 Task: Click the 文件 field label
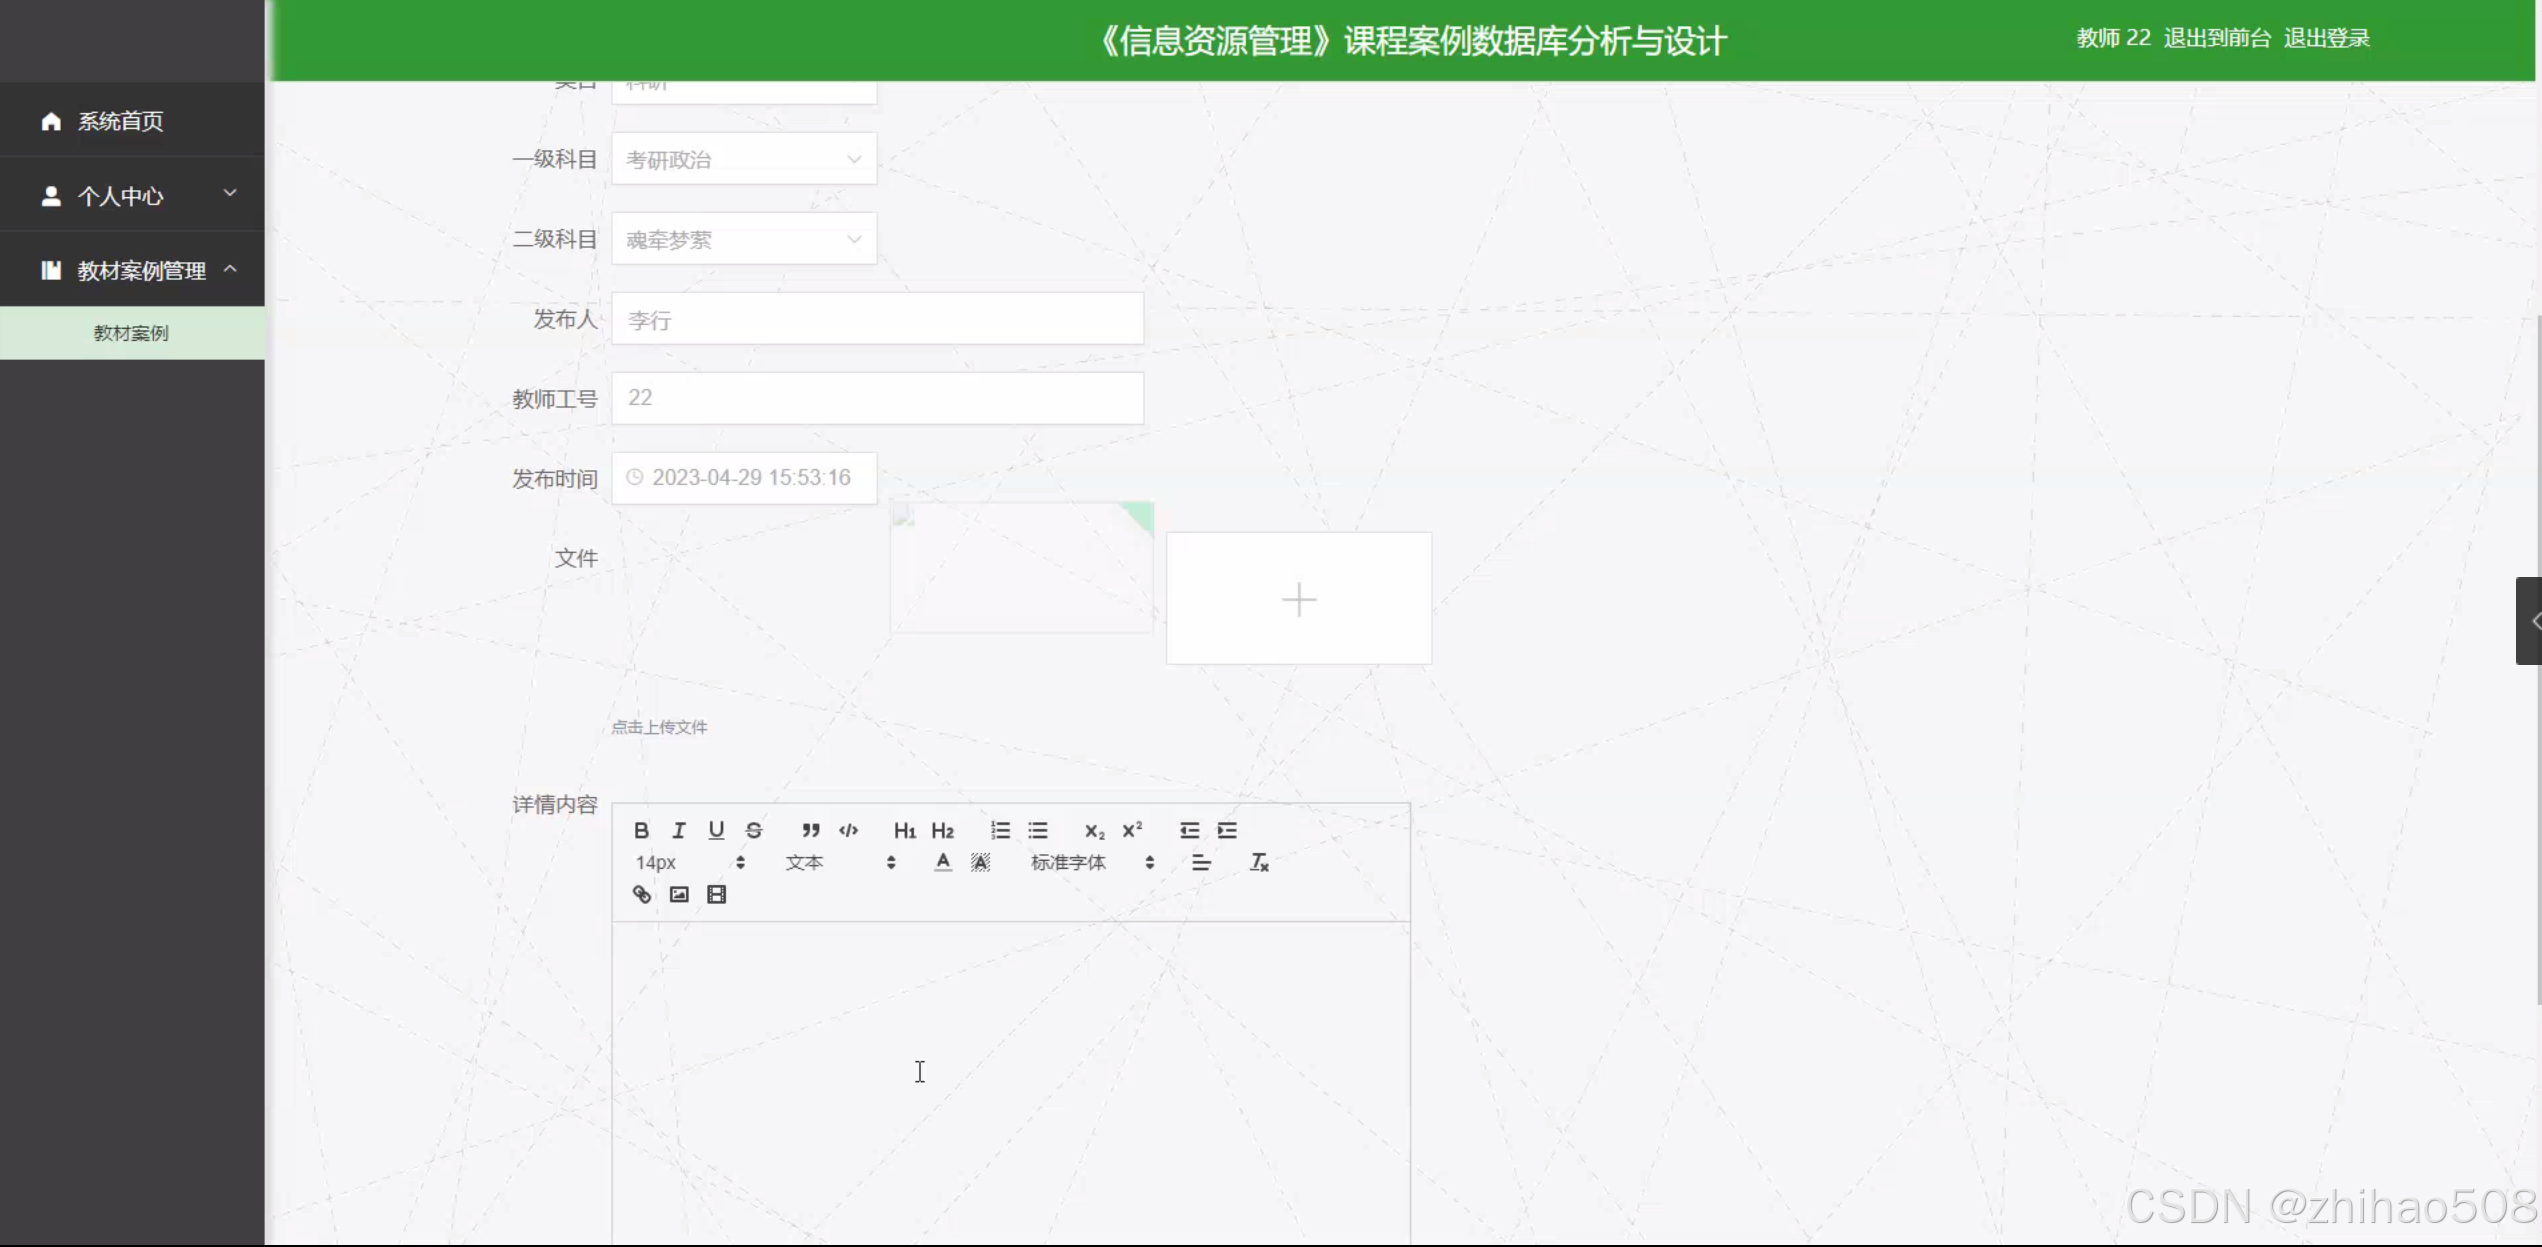pos(576,558)
